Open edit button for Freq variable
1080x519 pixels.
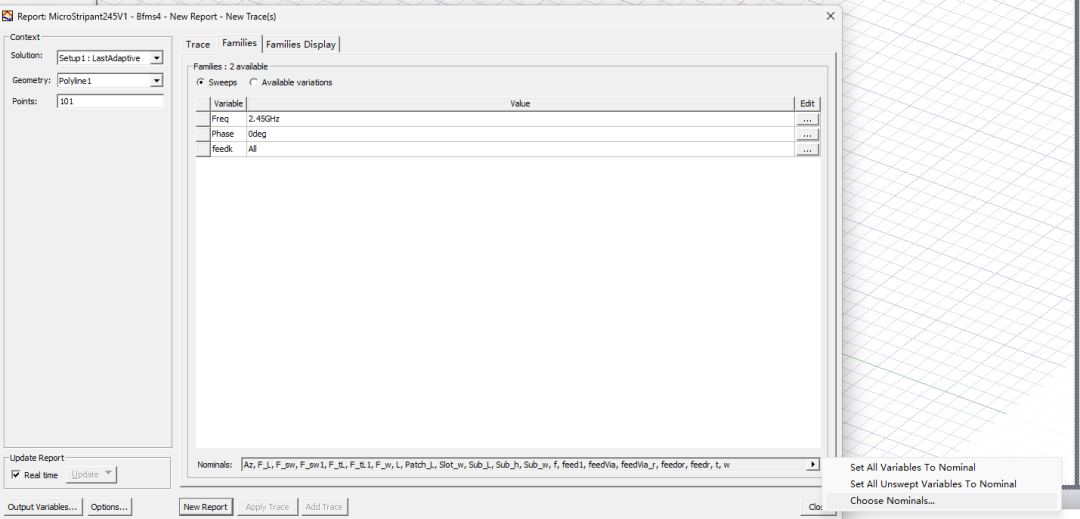coord(807,119)
